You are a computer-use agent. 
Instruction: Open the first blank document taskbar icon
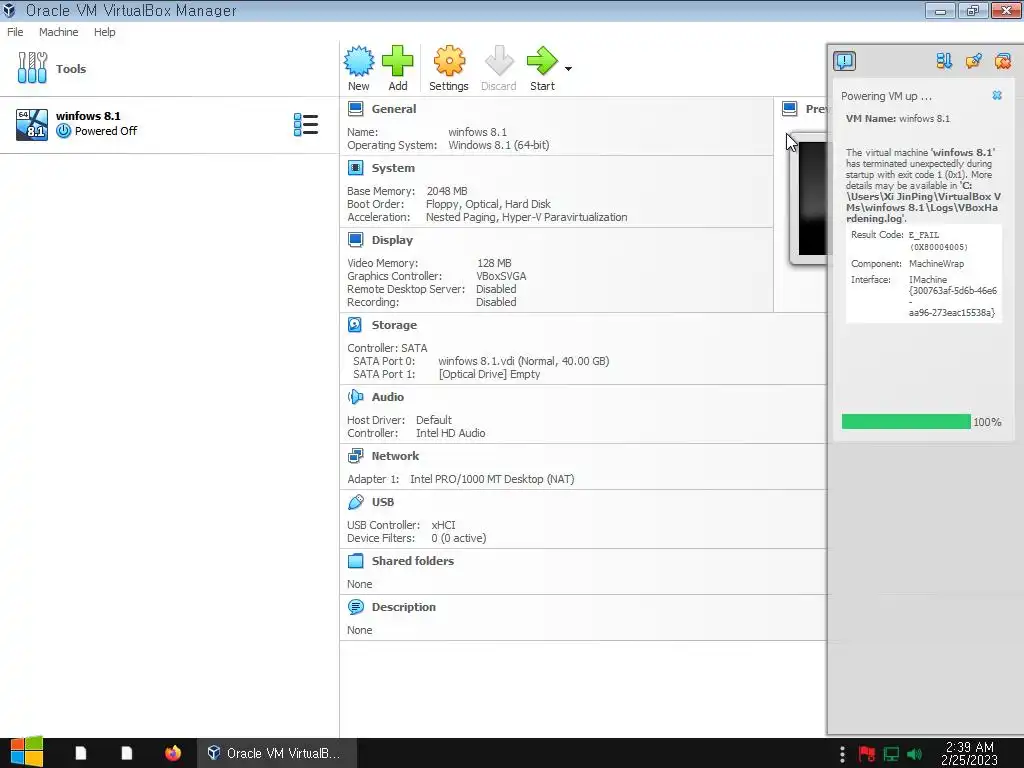(81, 753)
